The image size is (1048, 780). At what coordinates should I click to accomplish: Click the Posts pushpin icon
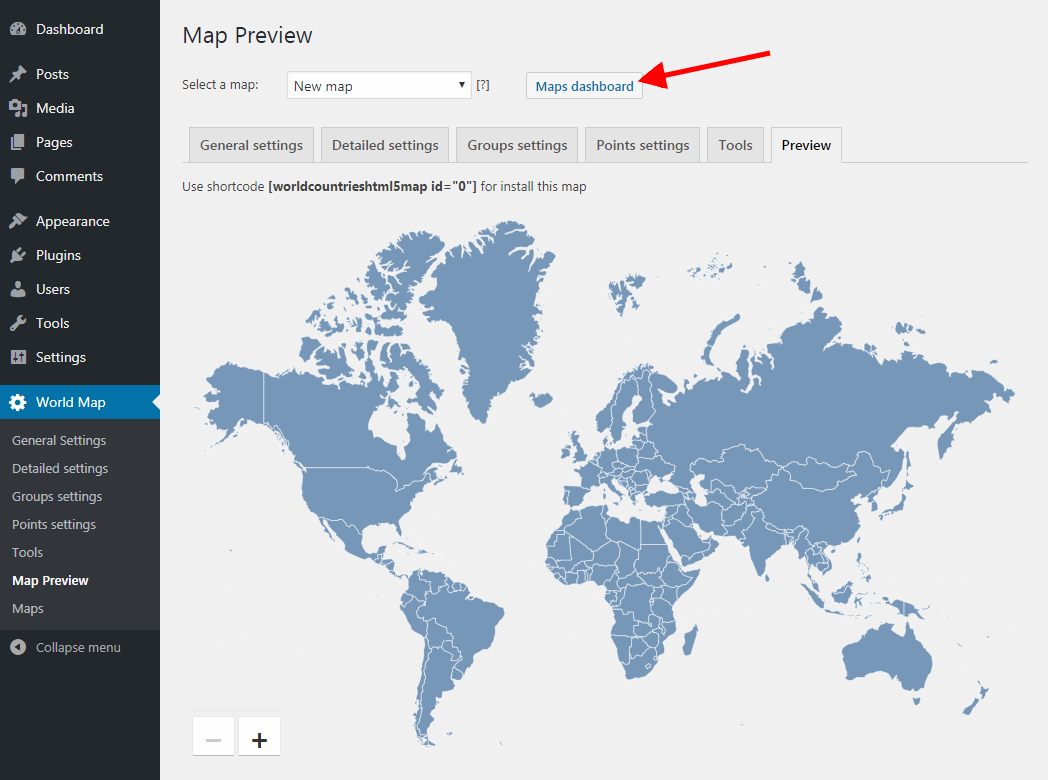point(20,73)
